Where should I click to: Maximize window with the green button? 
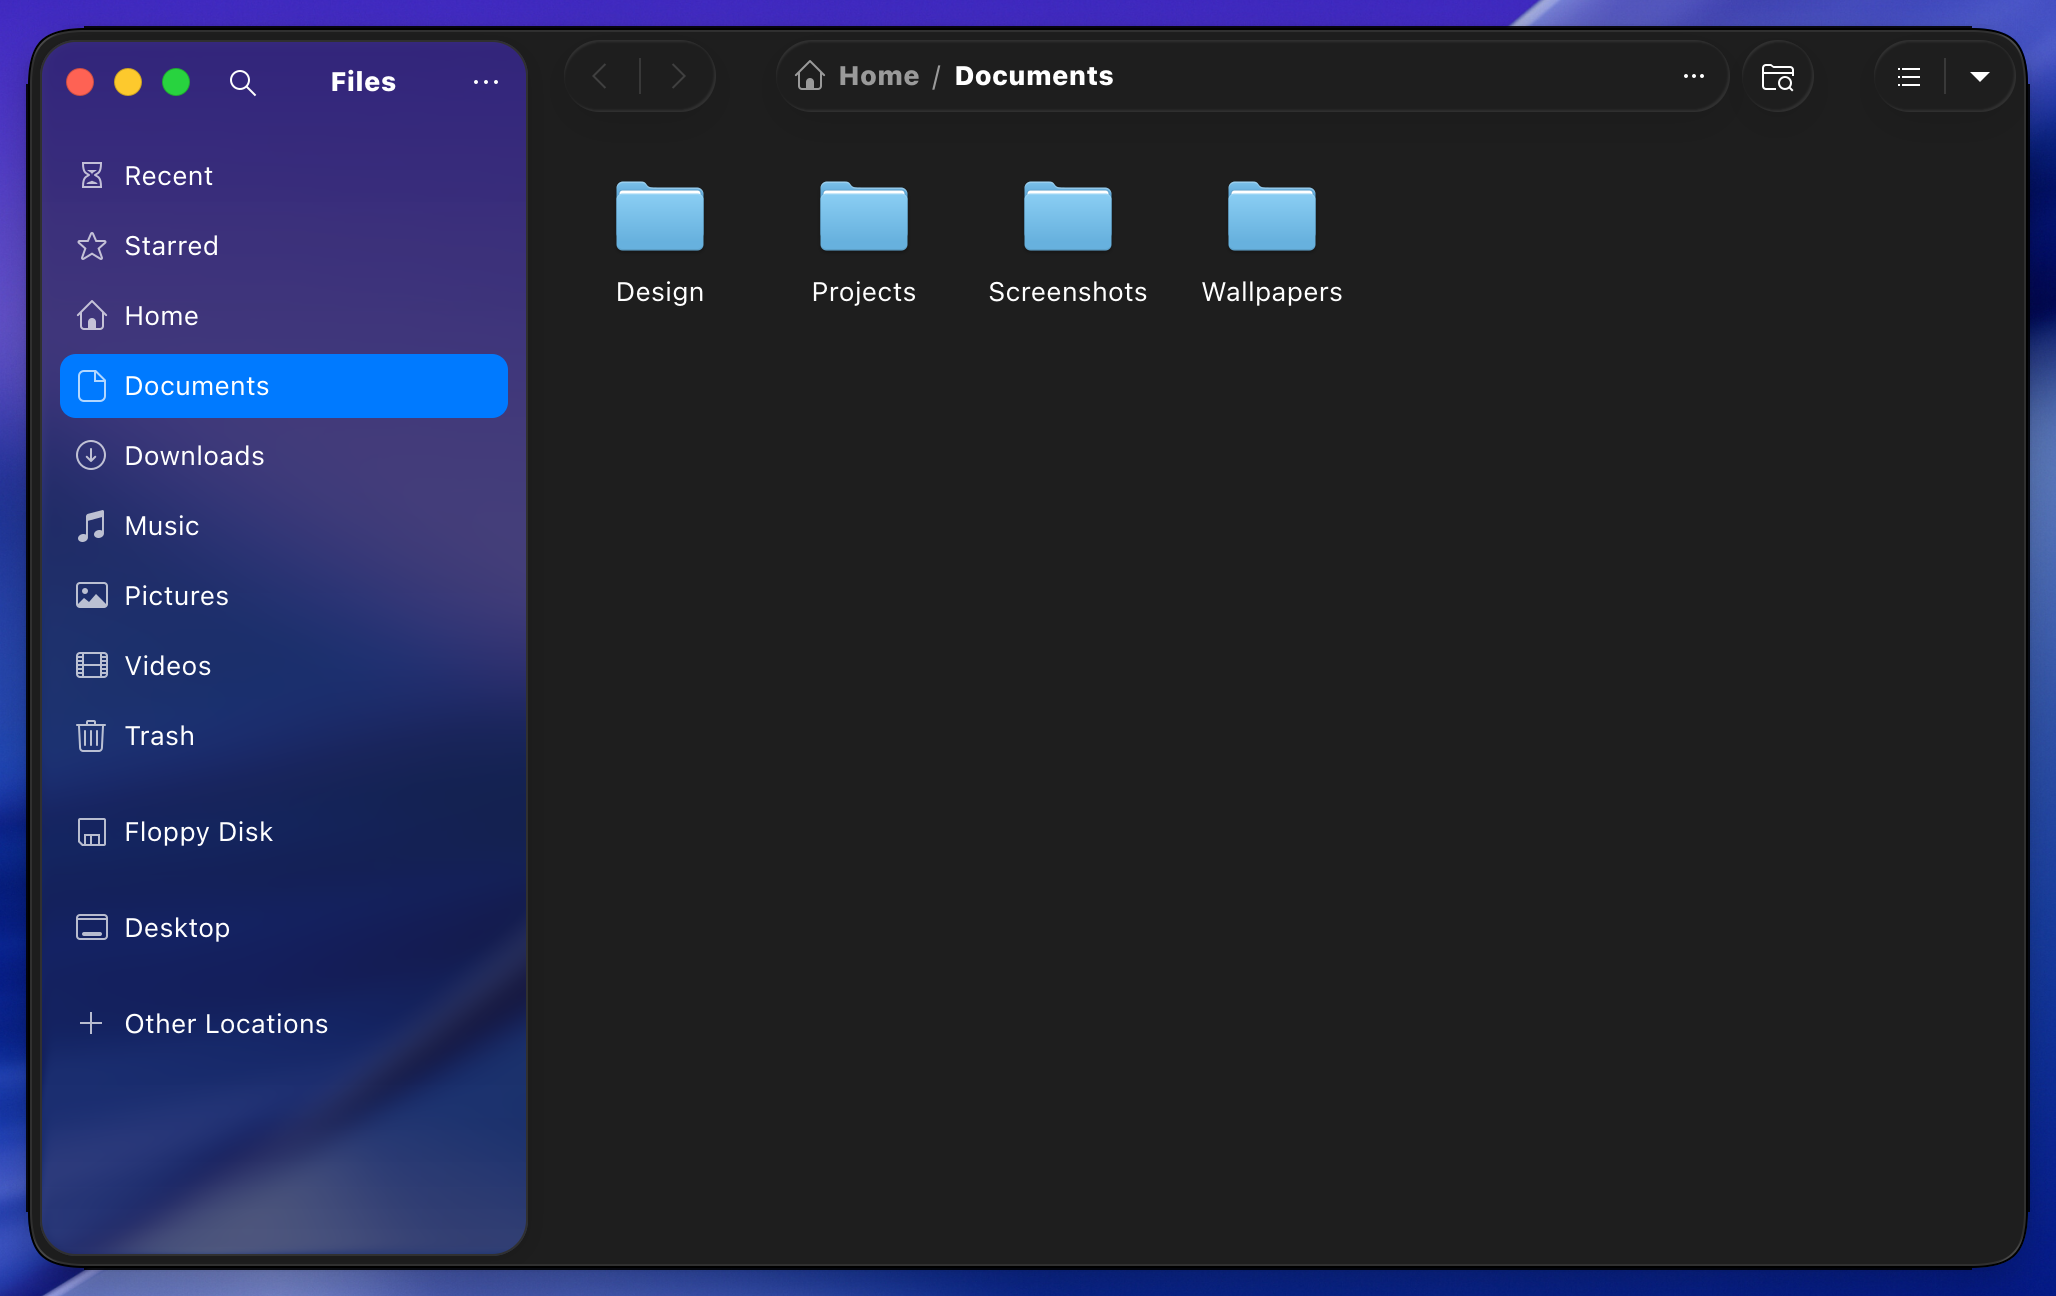[176, 82]
